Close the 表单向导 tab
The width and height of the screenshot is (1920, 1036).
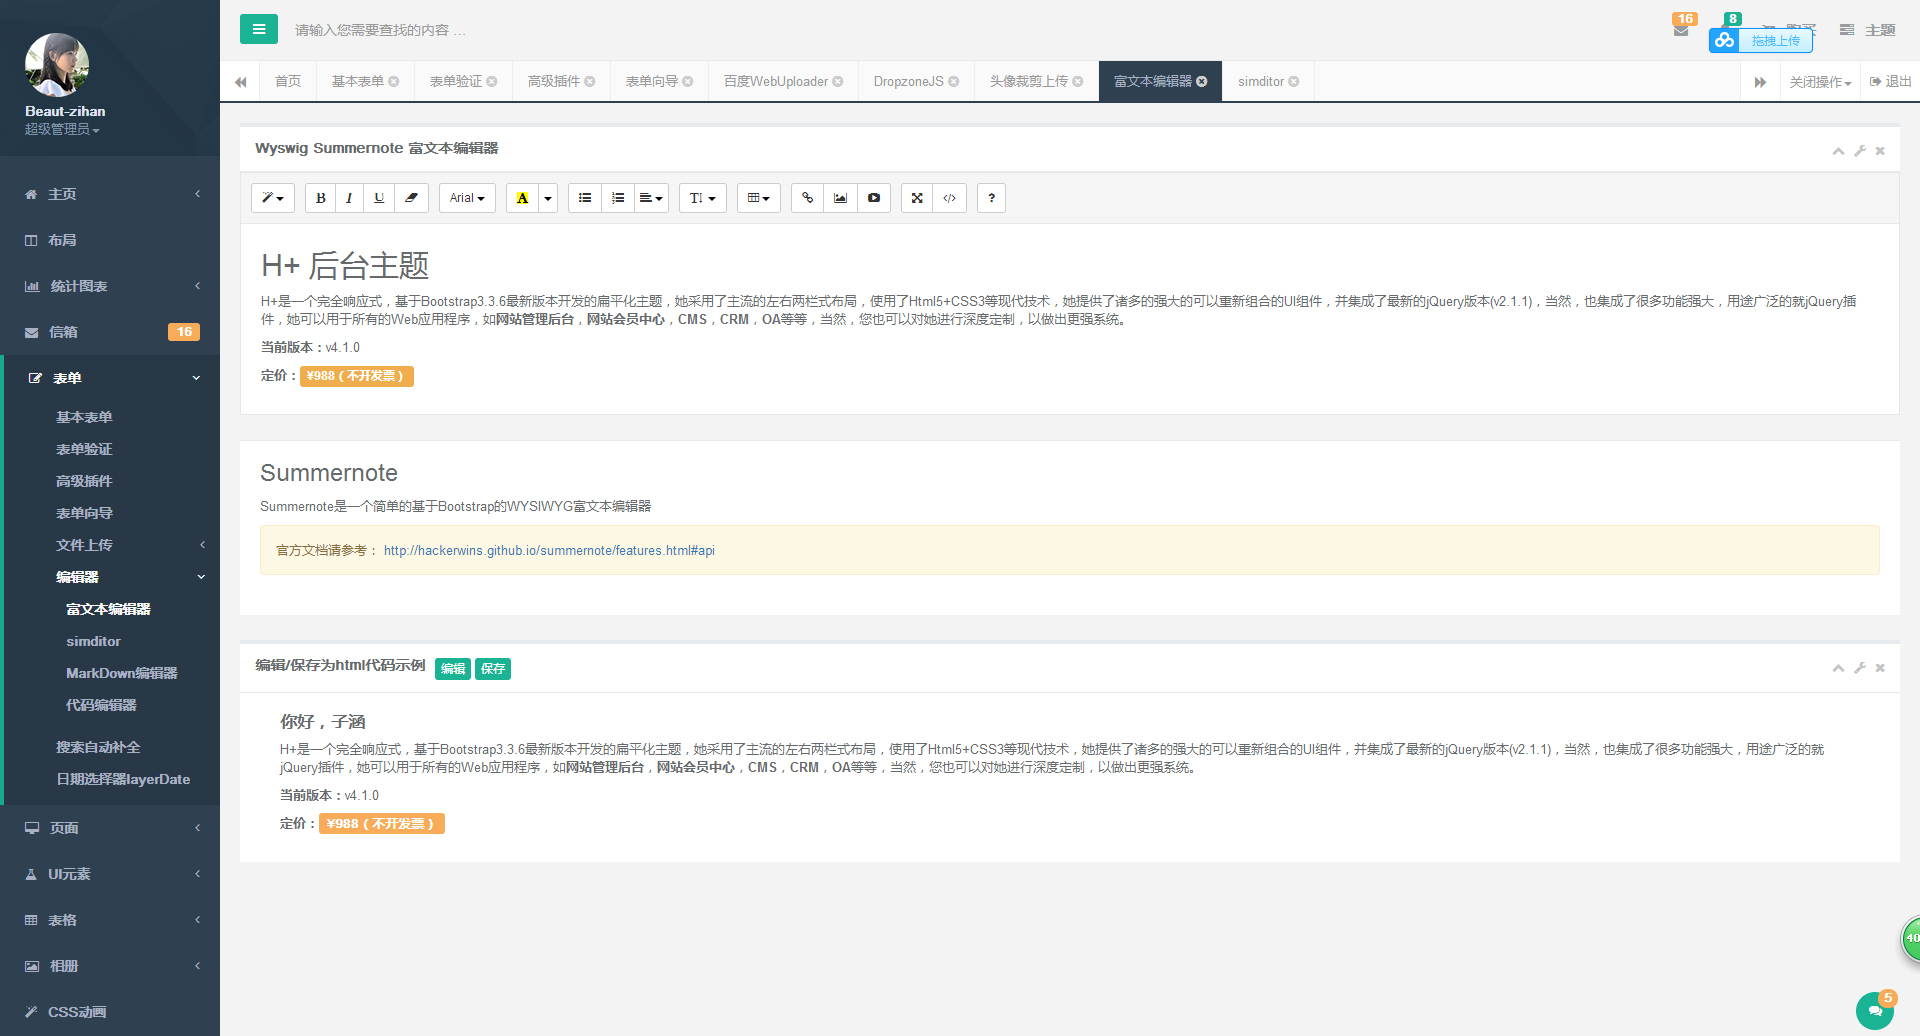point(688,82)
